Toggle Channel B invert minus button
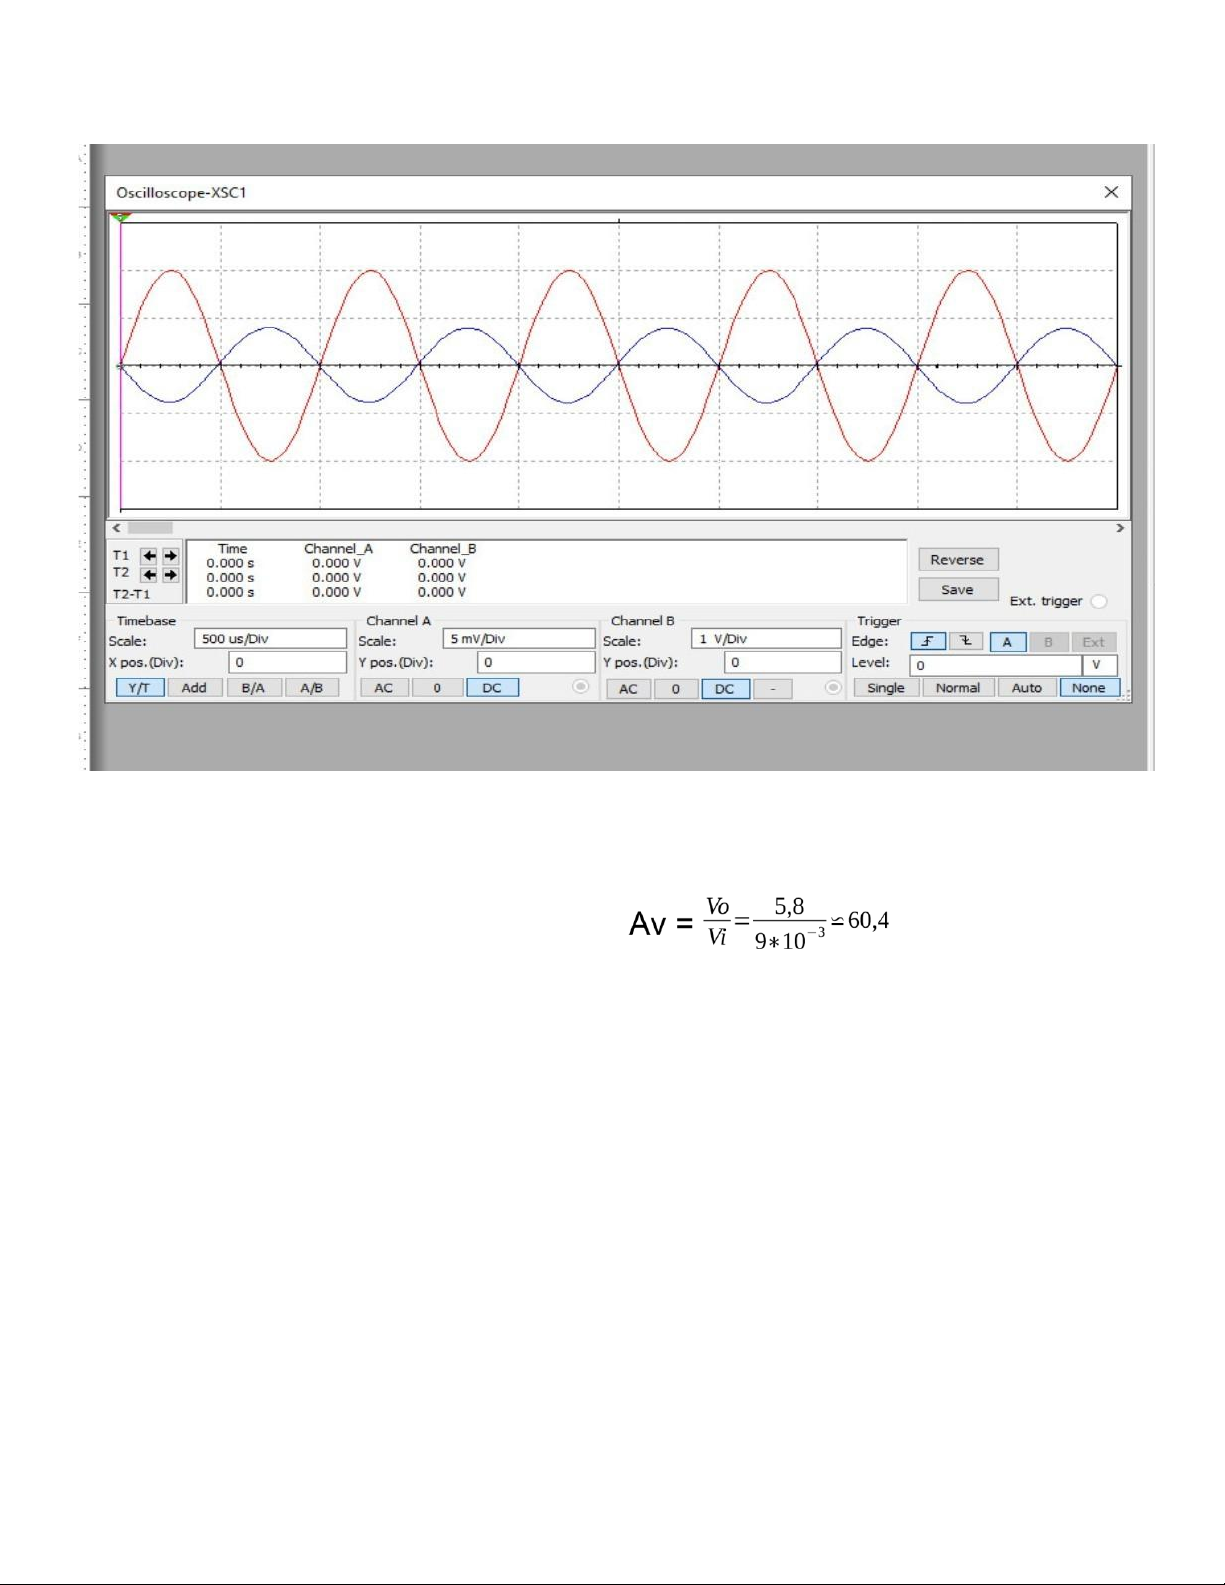The width and height of the screenshot is (1225, 1585). [773, 689]
